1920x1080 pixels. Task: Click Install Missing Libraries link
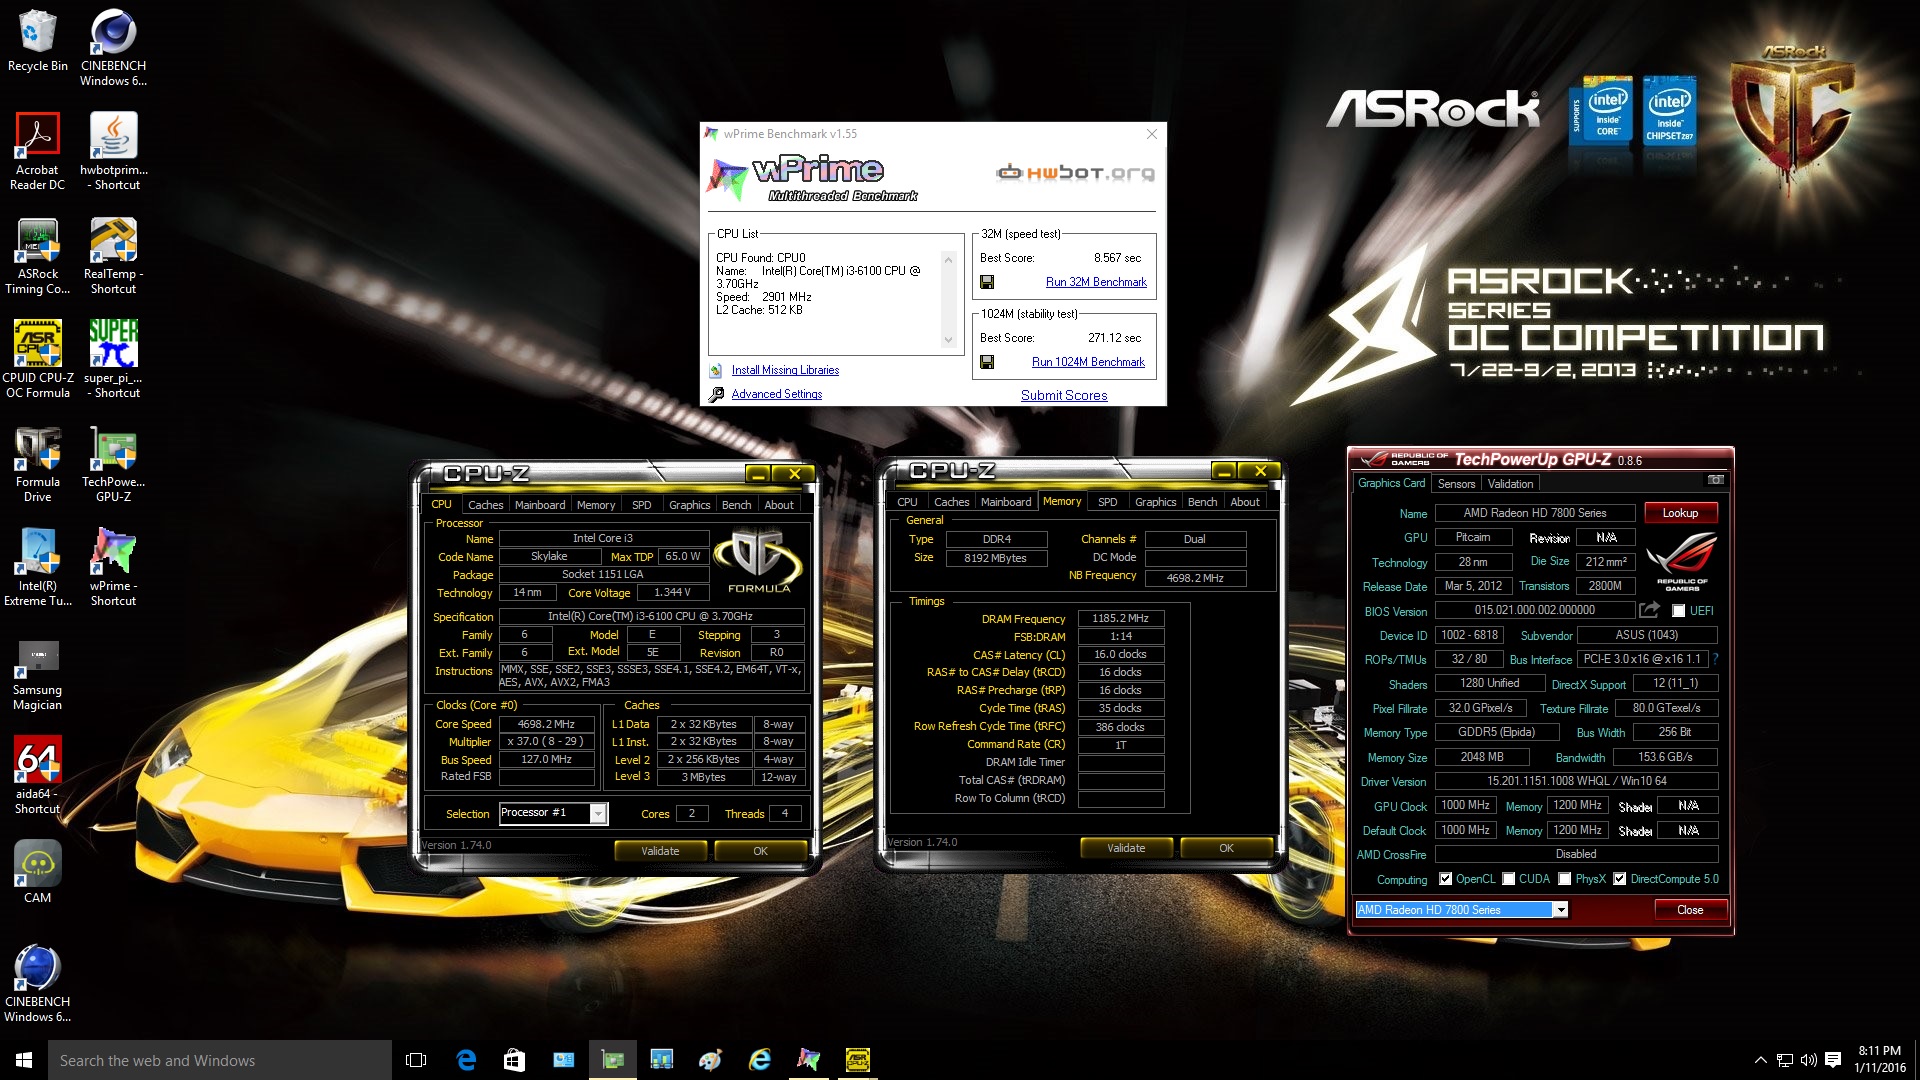785,370
